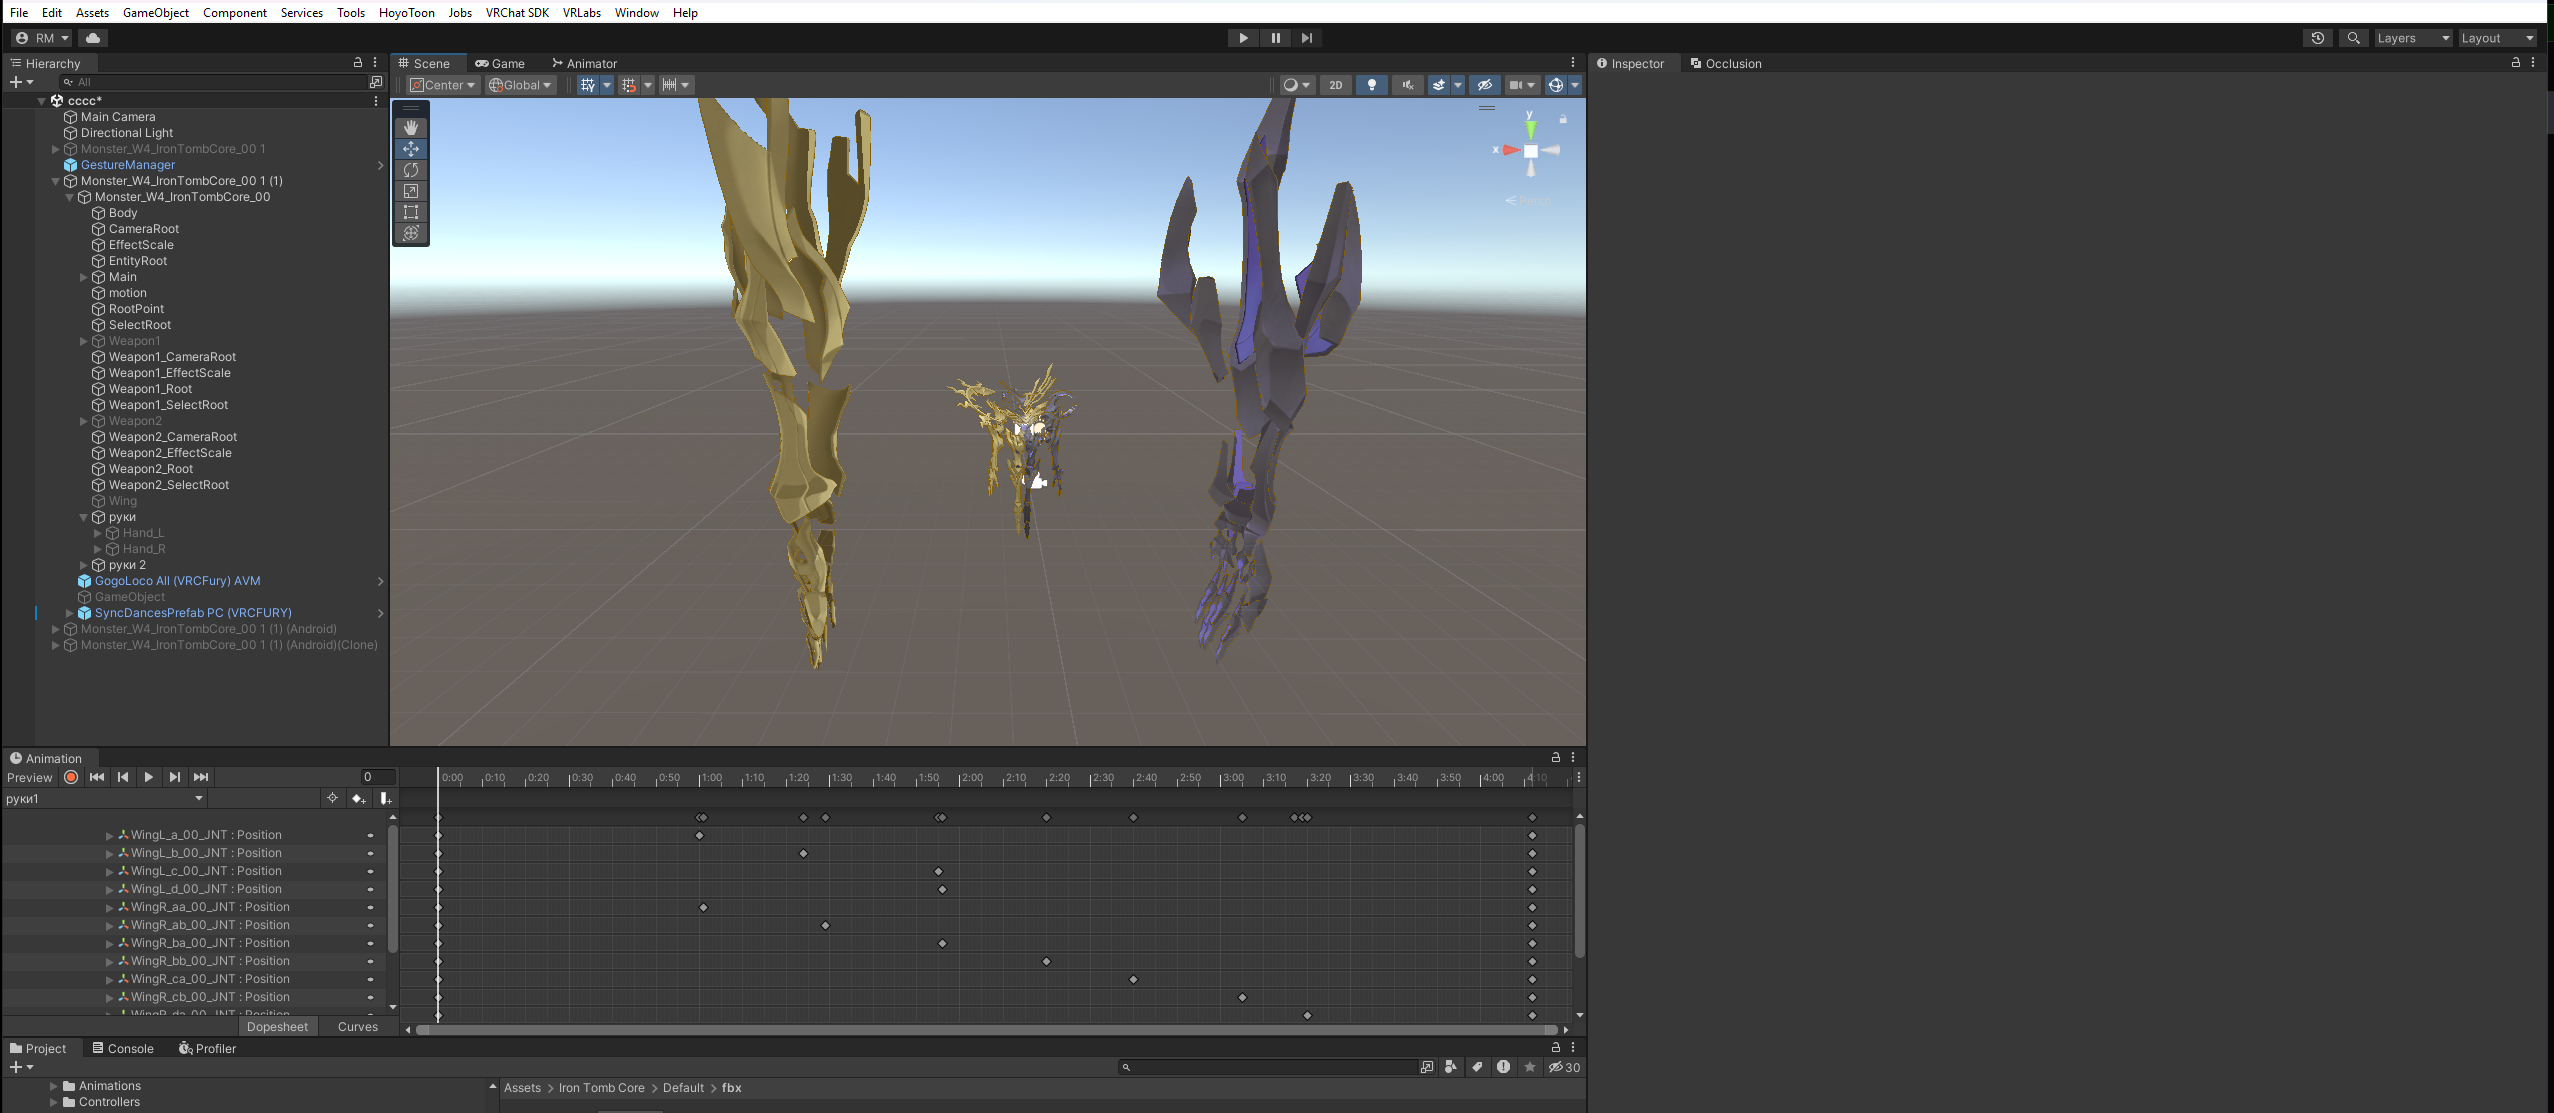The width and height of the screenshot is (2554, 1113).
Task: Click the Add keyframe icon
Action: pos(358,798)
